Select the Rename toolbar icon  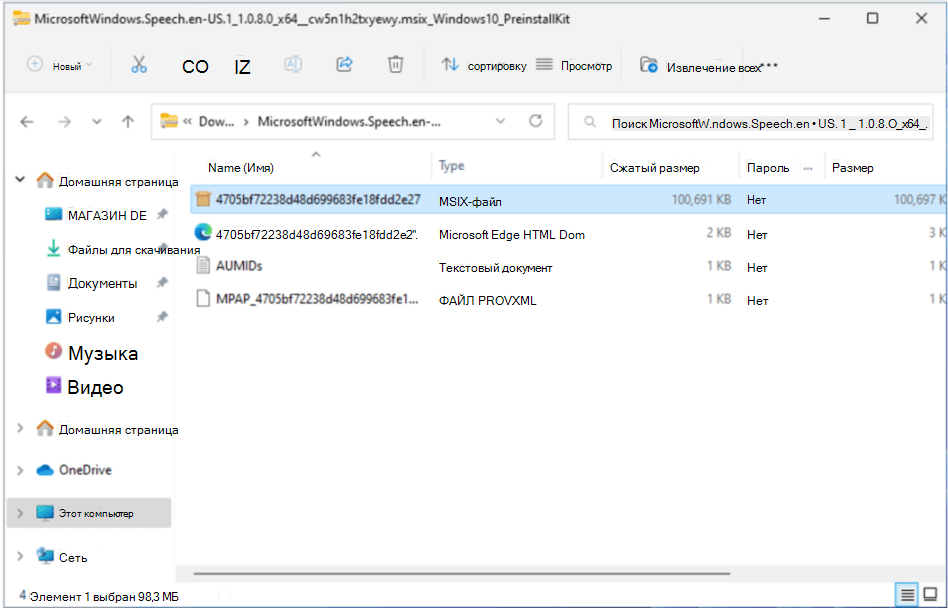[293, 65]
